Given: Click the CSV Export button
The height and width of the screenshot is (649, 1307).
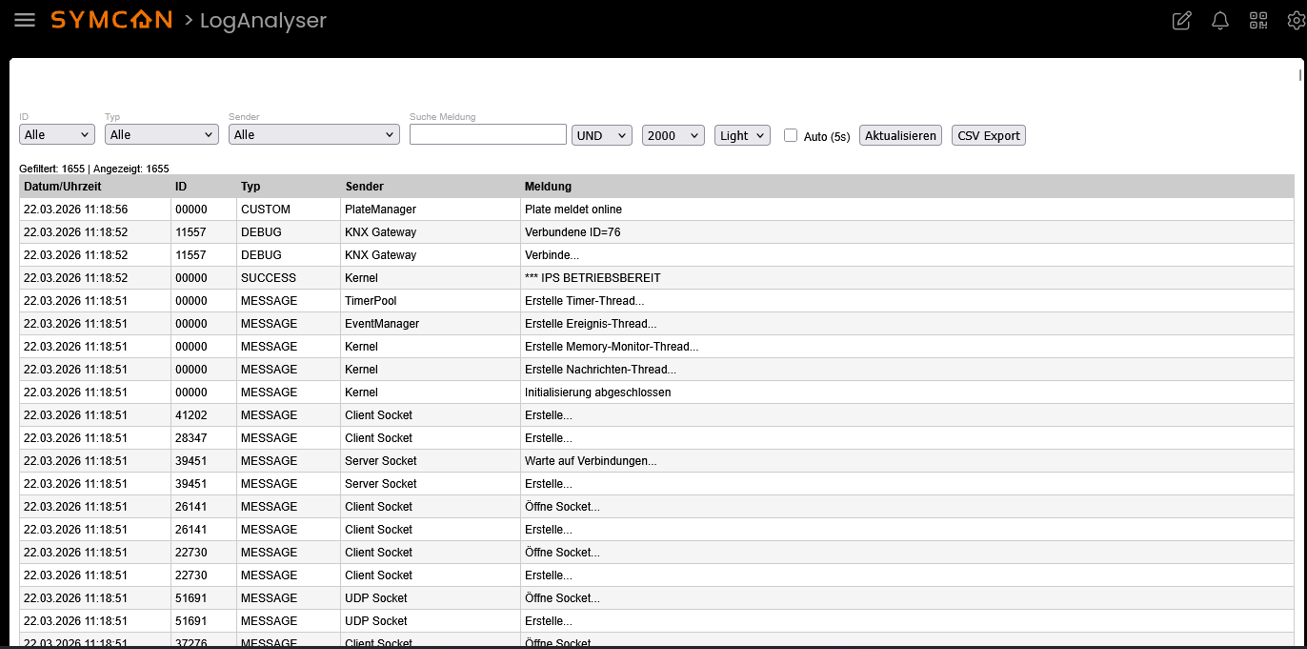Looking at the screenshot, I should (x=988, y=135).
